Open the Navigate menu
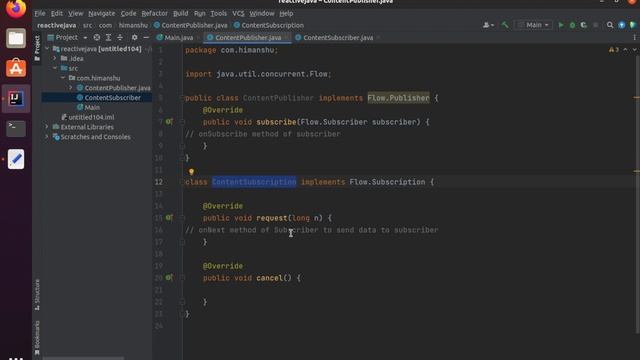This screenshot has width=640, height=360. [102, 13]
